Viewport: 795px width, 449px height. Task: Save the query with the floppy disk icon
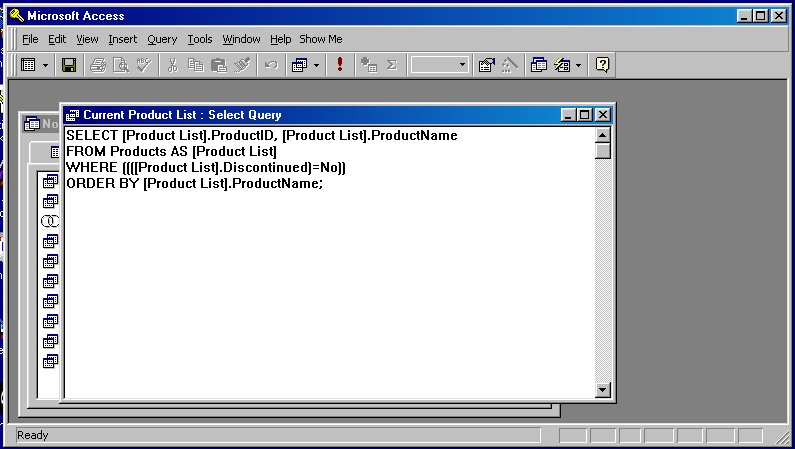coord(69,65)
